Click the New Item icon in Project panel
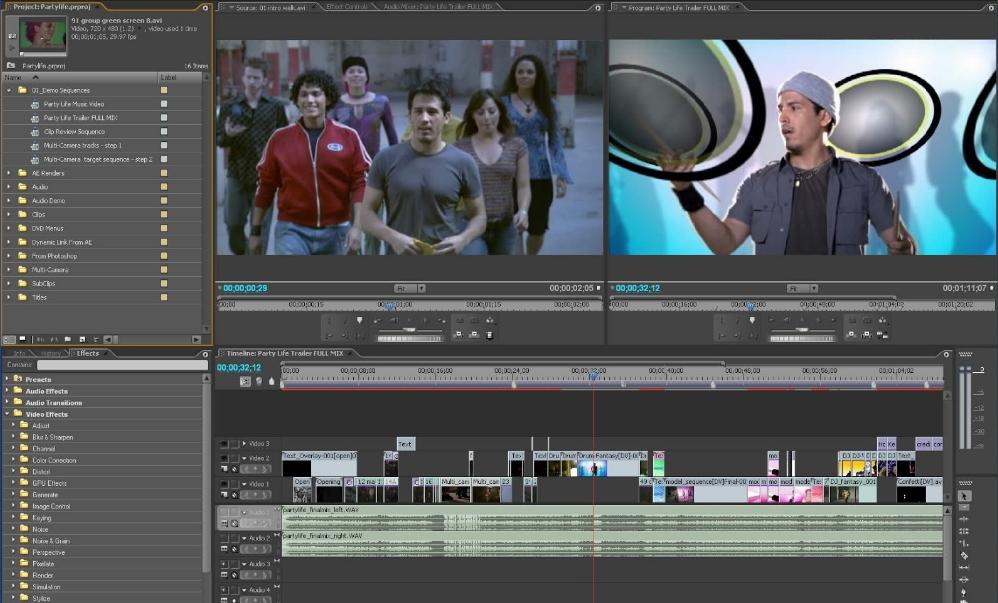 pos(82,339)
